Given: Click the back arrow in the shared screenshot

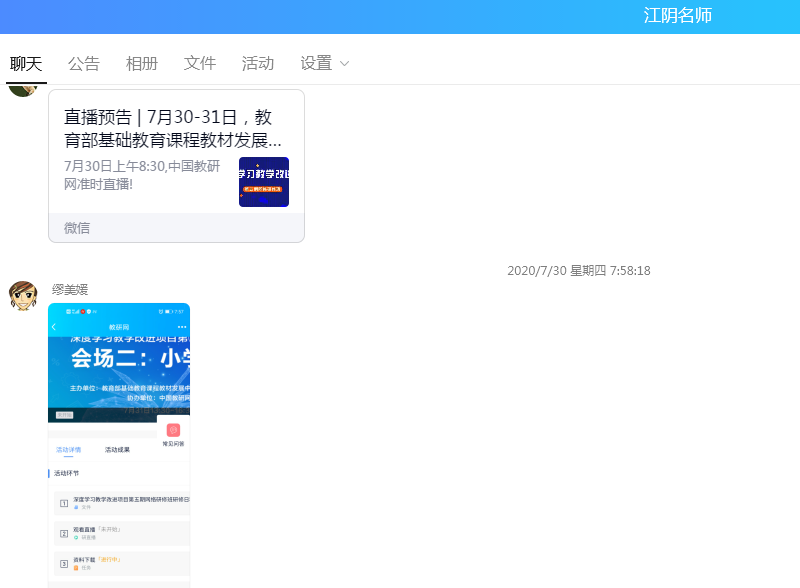Looking at the screenshot, I should pyautogui.click(x=54, y=327).
